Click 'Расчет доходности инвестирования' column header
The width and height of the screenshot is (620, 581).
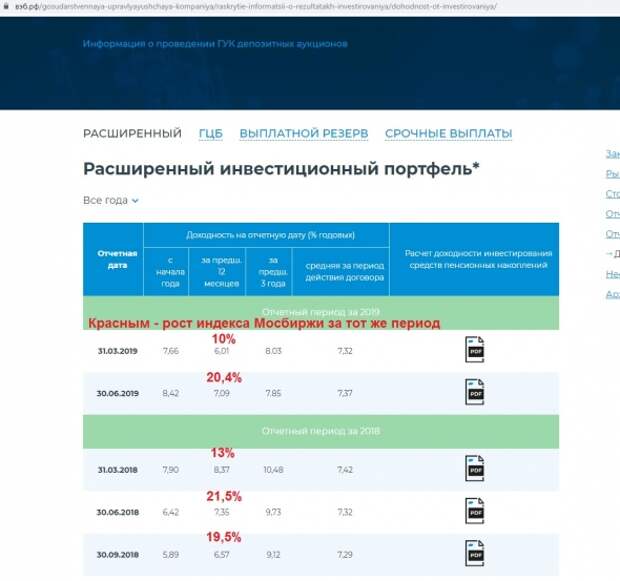474,259
